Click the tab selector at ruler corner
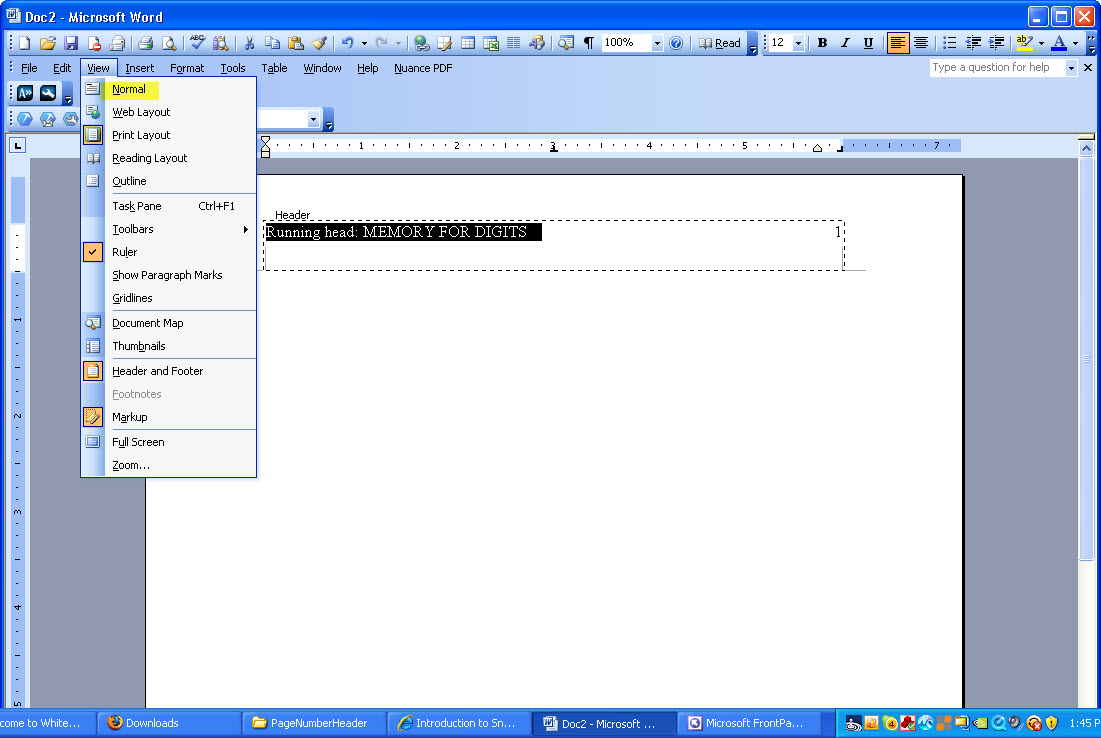This screenshot has width=1101, height=738. (x=18, y=145)
